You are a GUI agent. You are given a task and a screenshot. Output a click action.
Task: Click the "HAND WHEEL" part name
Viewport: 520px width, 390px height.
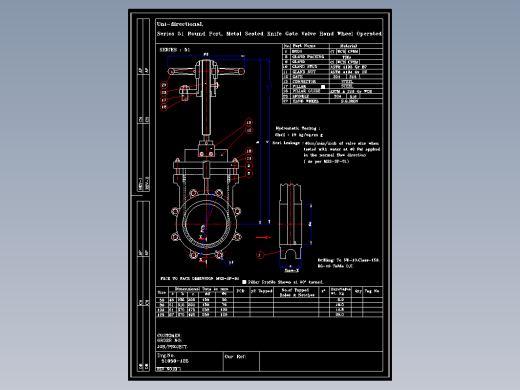(306, 101)
